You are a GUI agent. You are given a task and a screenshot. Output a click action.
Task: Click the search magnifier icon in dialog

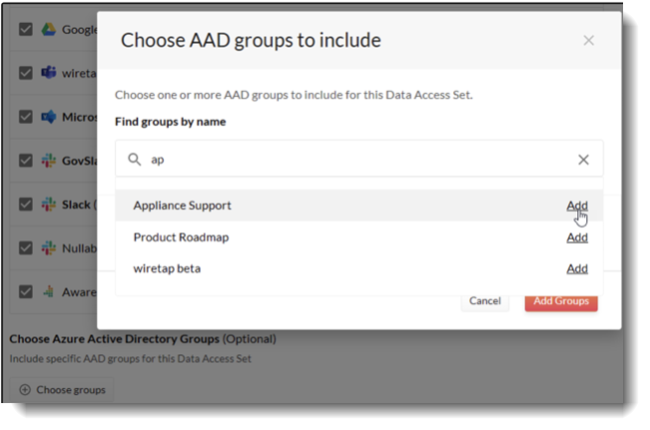[x=134, y=159]
